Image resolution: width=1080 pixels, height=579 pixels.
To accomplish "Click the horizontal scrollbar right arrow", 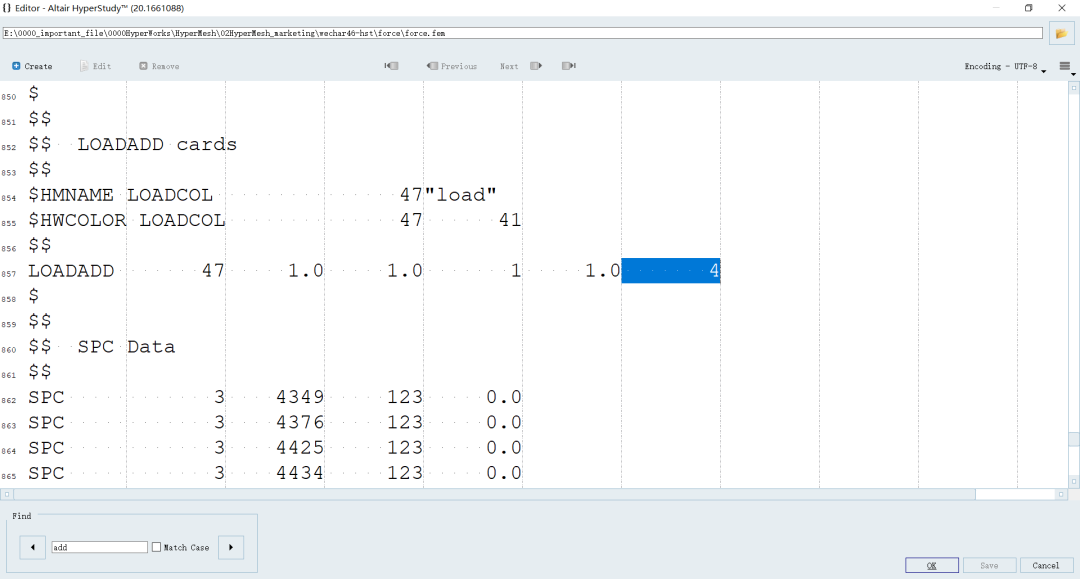I will click(x=1061, y=494).
